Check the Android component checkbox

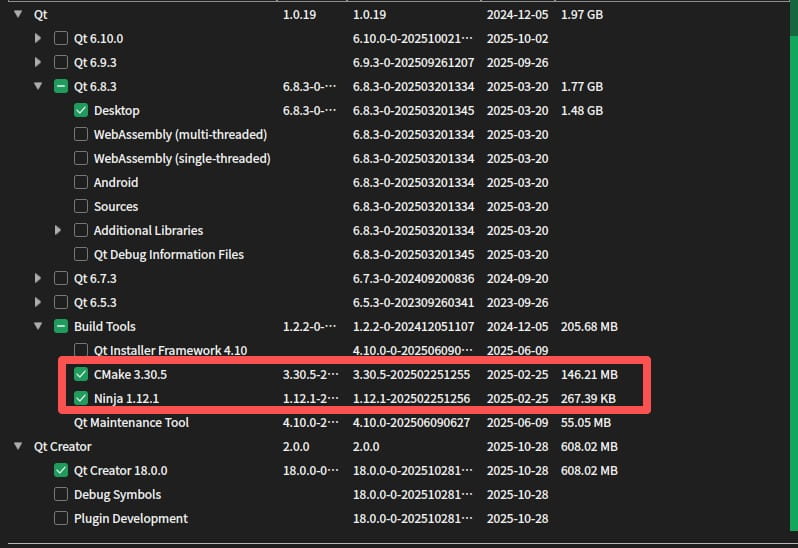tap(81, 182)
